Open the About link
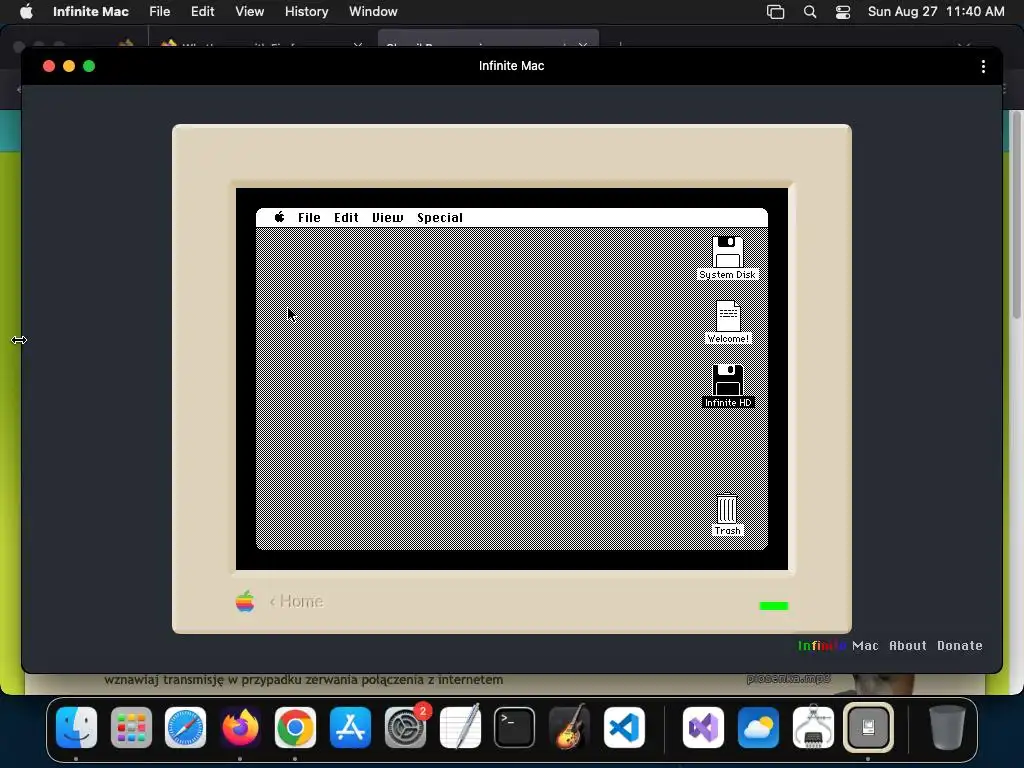The image size is (1024, 768). click(x=908, y=645)
